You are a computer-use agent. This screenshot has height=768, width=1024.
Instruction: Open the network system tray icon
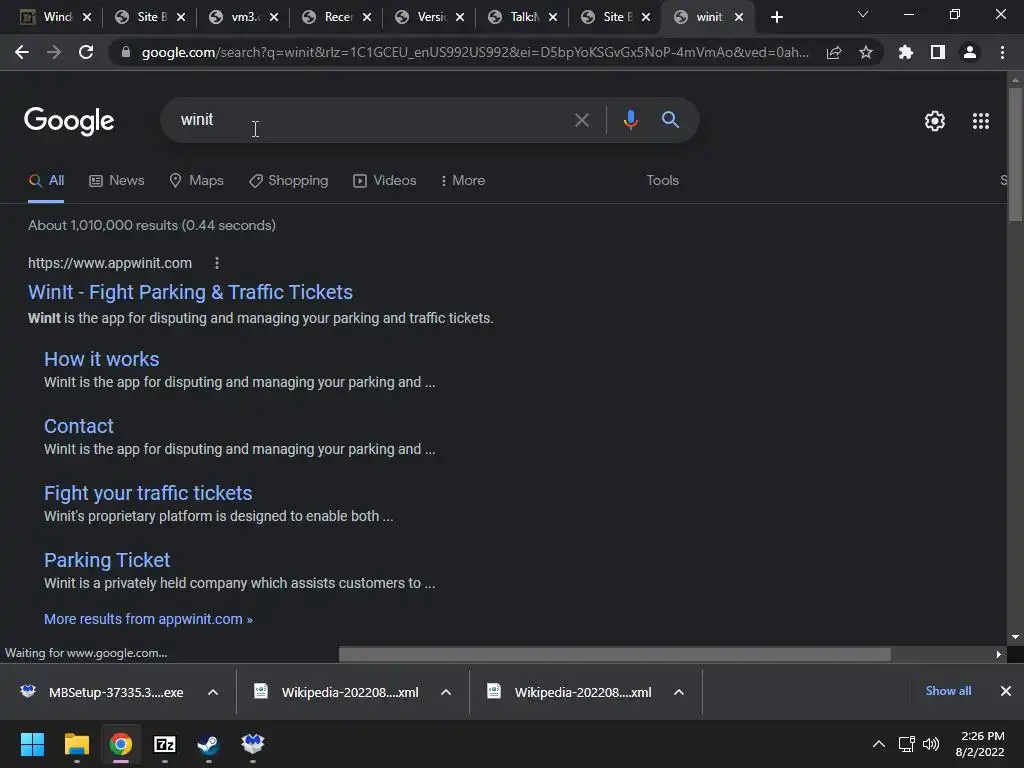pyautogui.click(x=906, y=744)
